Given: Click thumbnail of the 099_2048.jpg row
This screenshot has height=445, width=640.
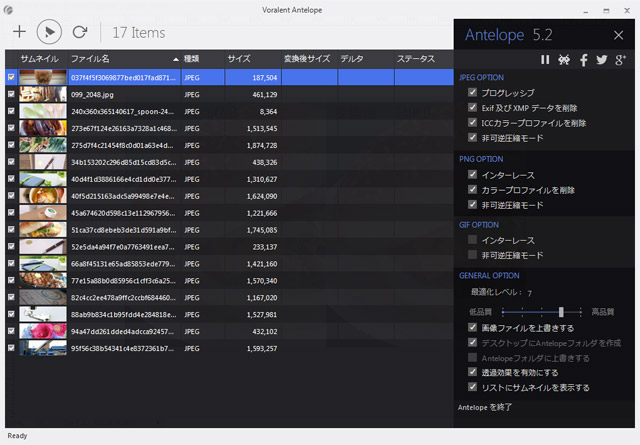Looking at the screenshot, I should pos(43,94).
